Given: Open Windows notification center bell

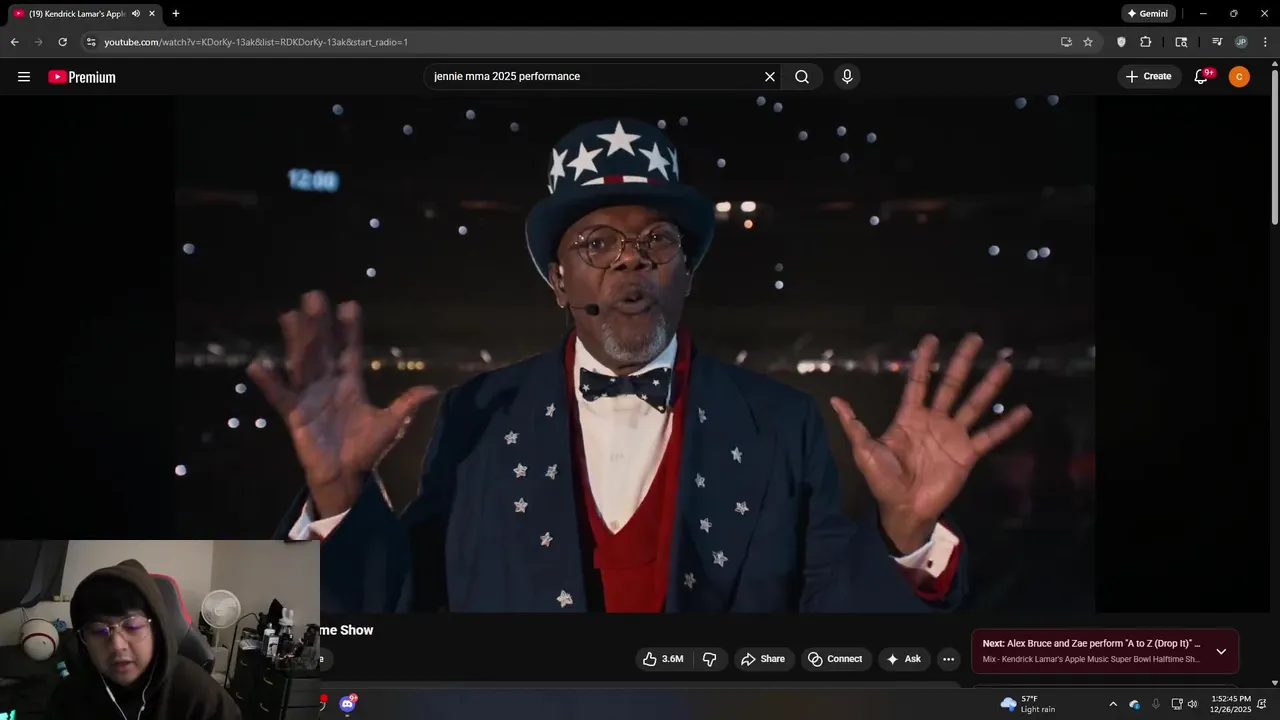Looking at the screenshot, I should point(1262,704).
